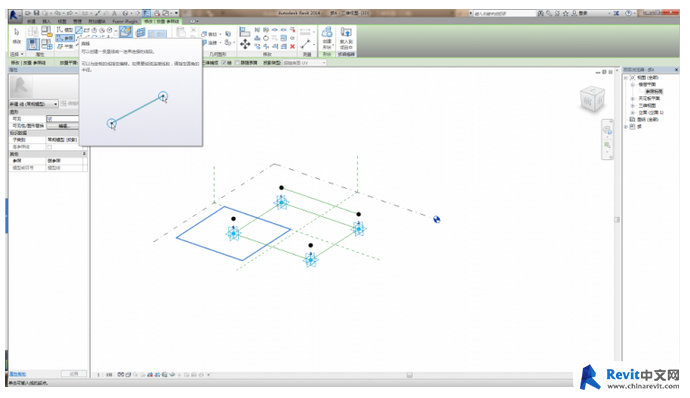
Task: Click the Measure diagonal line tool icon
Action: coord(305,44)
